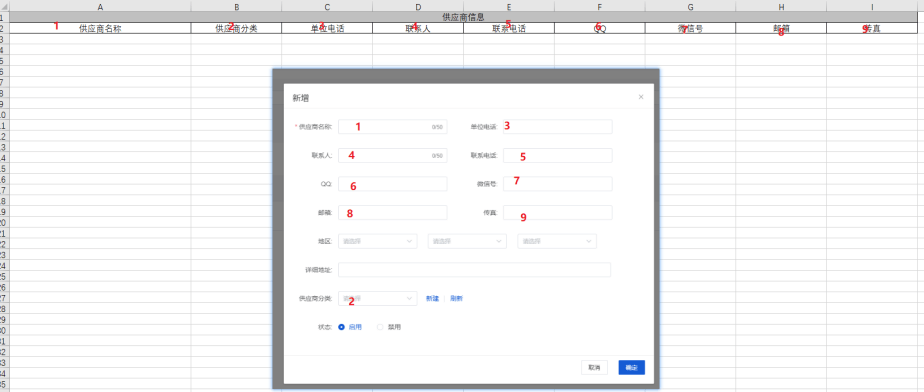Select spreadsheet column header E
Image resolution: width=924 pixels, height=392 pixels.
tap(509, 6)
